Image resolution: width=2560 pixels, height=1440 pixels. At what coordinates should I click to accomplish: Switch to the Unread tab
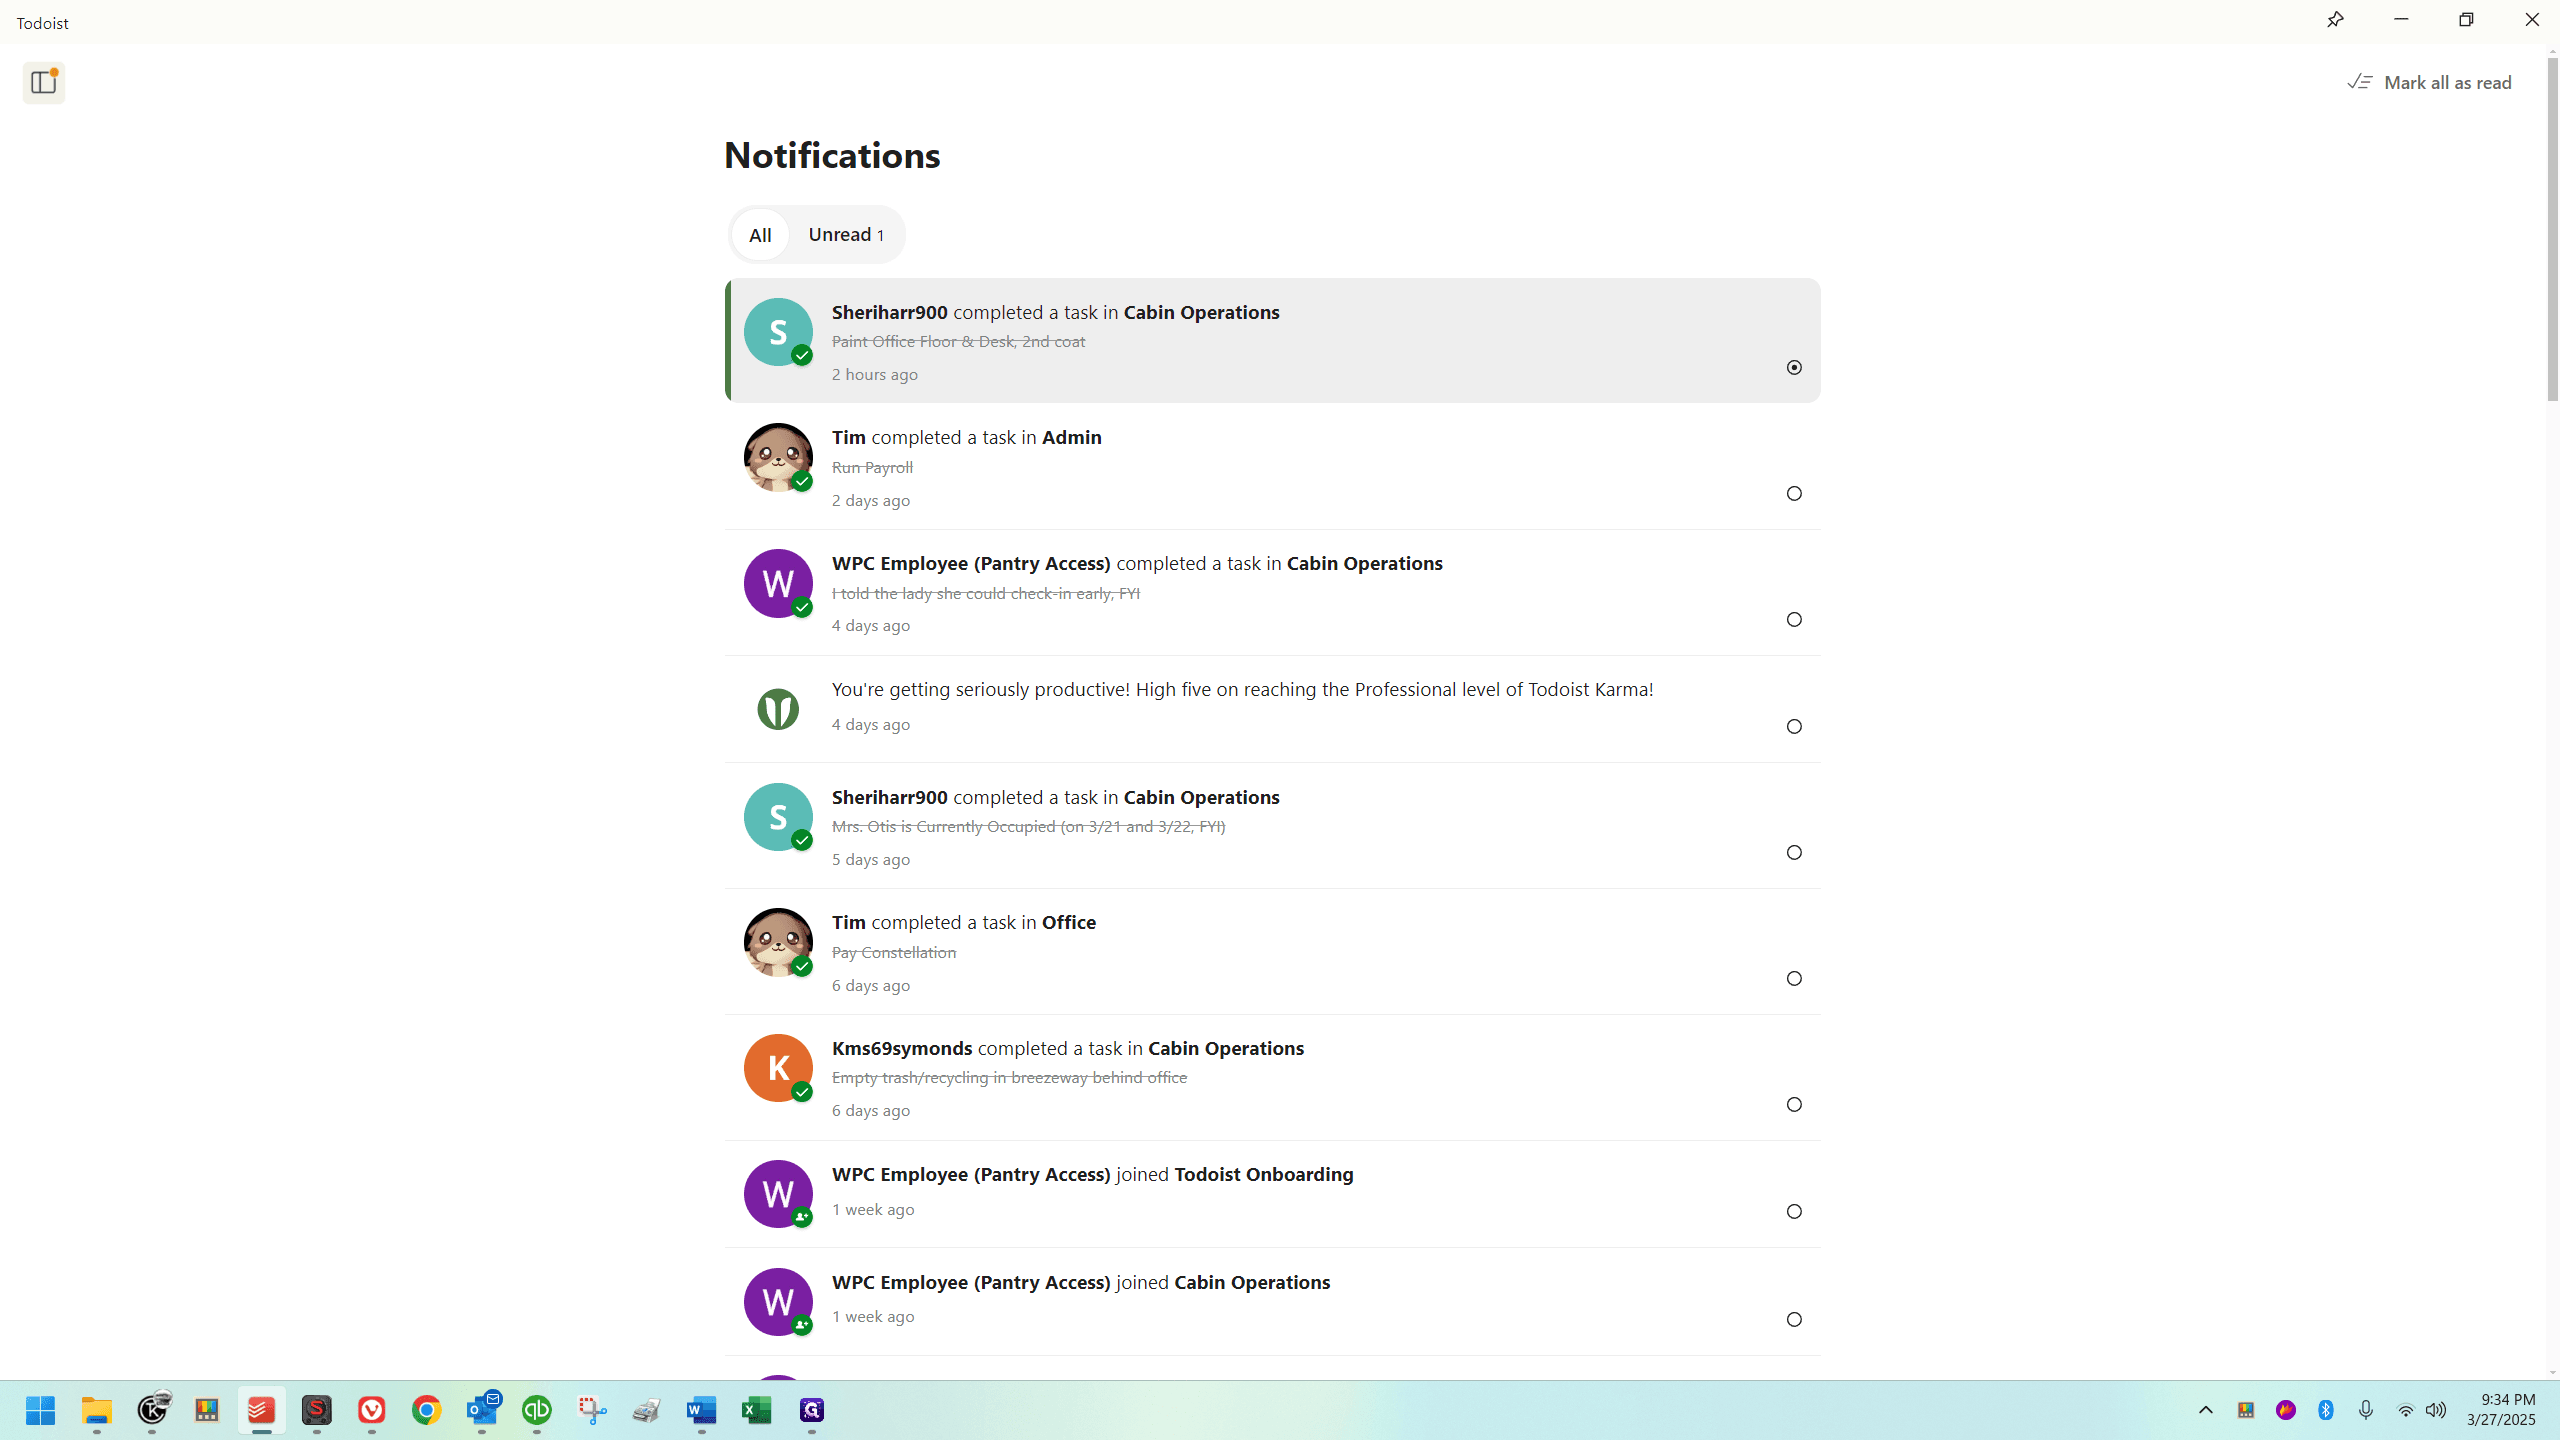pyautogui.click(x=846, y=235)
